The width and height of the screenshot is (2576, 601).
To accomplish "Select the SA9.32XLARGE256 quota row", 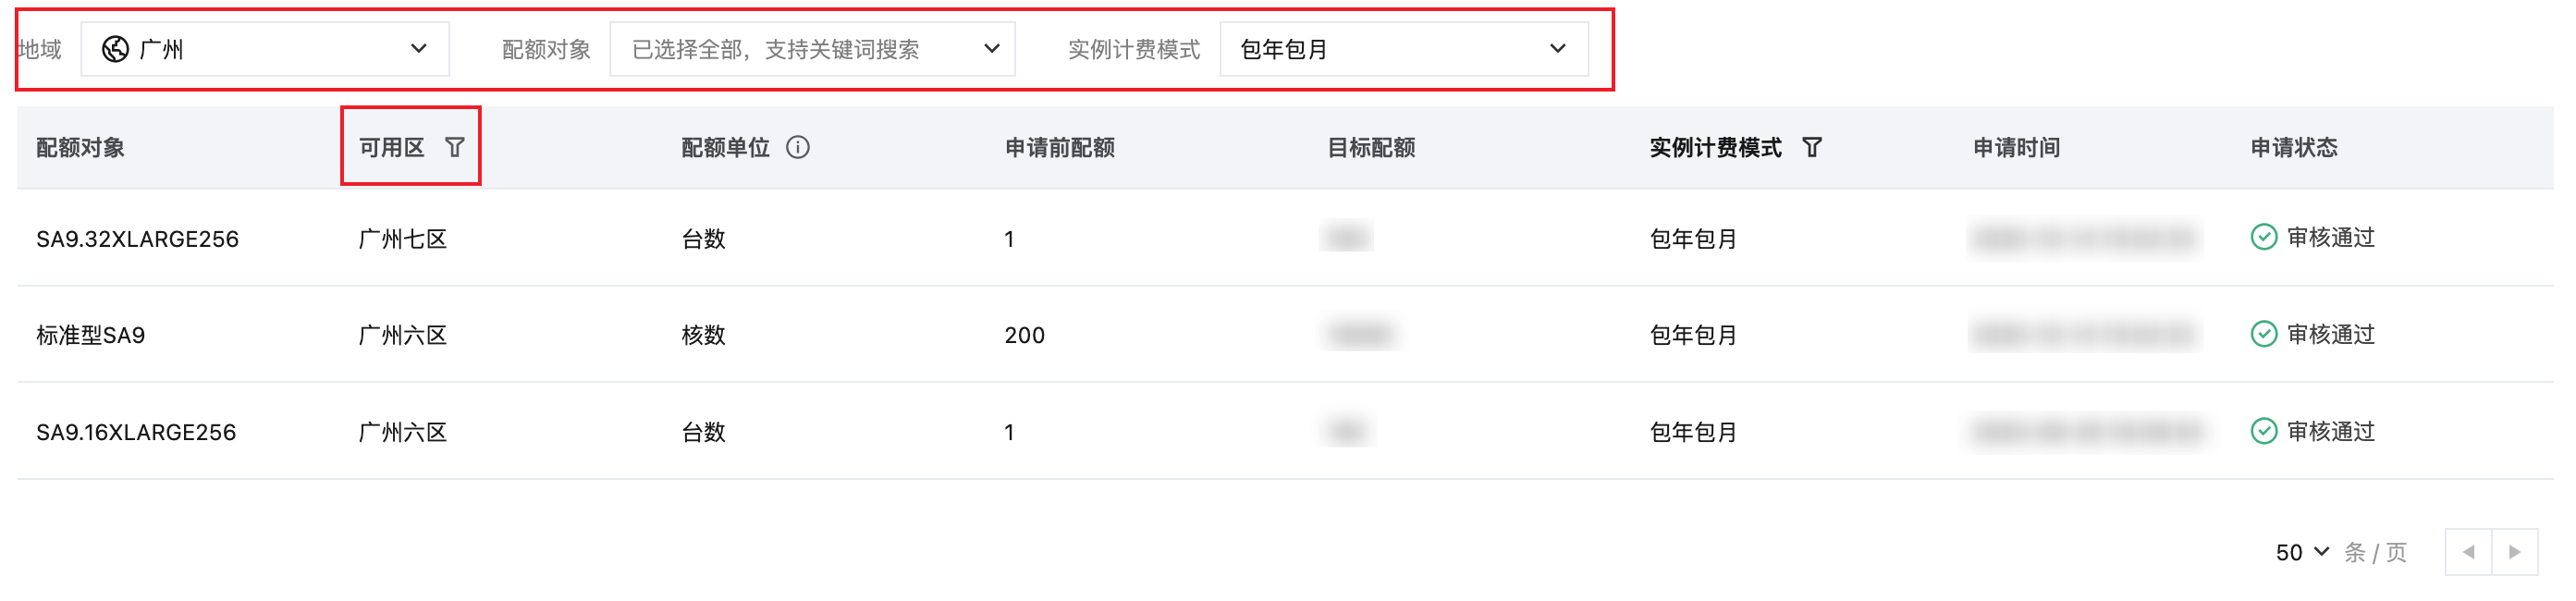I will pos(137,239).
